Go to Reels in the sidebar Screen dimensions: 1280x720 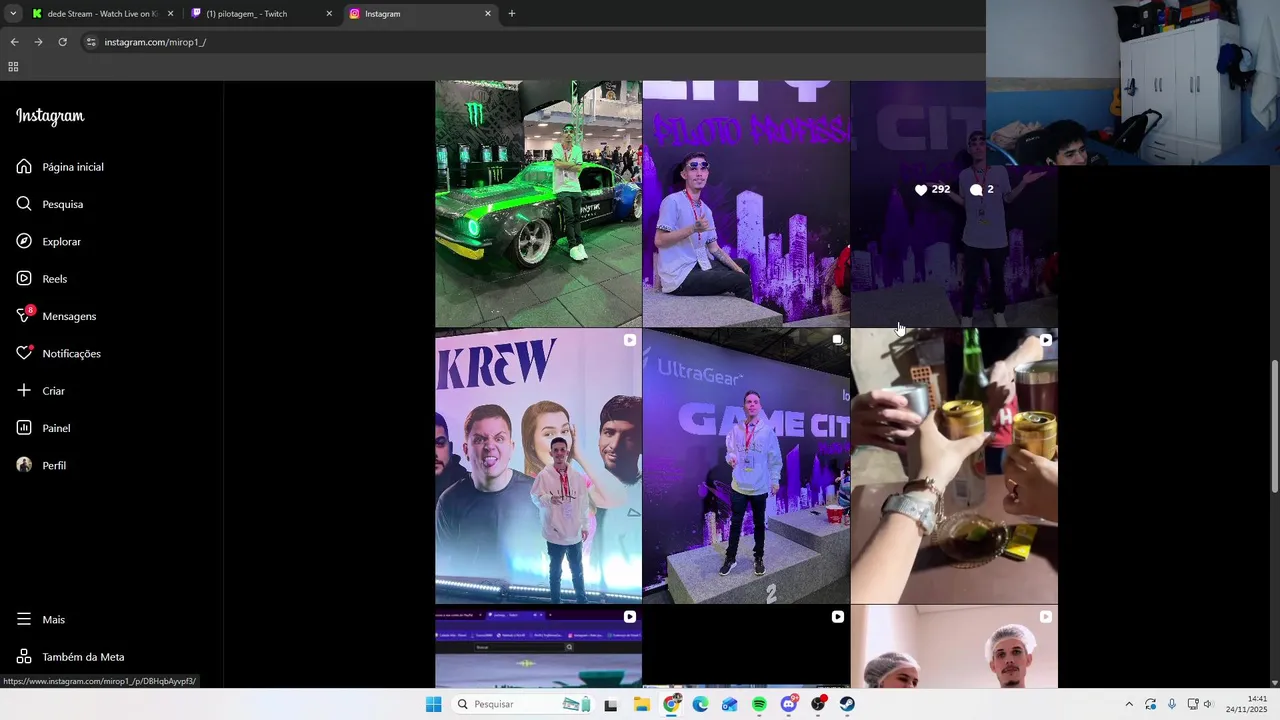tap(42, 279)
